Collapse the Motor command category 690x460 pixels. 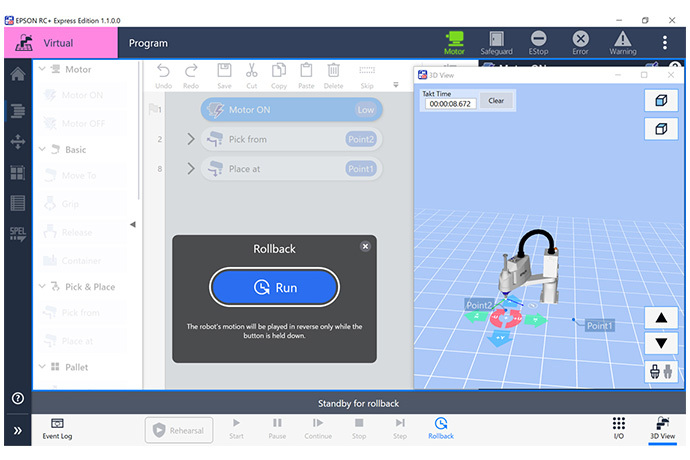42,69
